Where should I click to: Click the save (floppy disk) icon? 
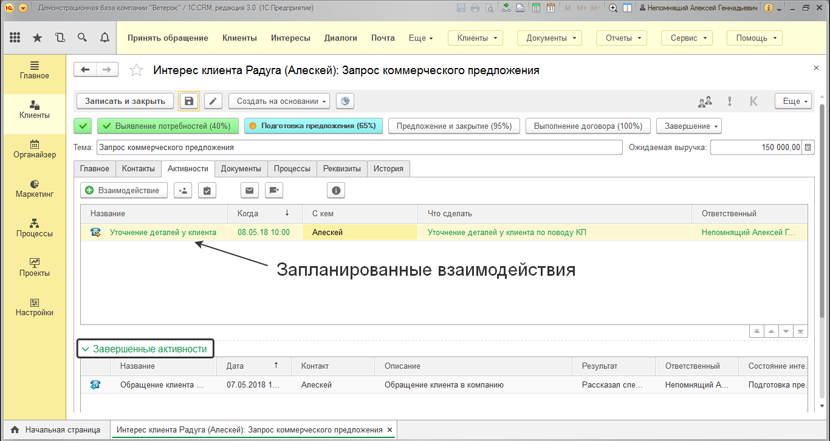click(x=189, y=101)
